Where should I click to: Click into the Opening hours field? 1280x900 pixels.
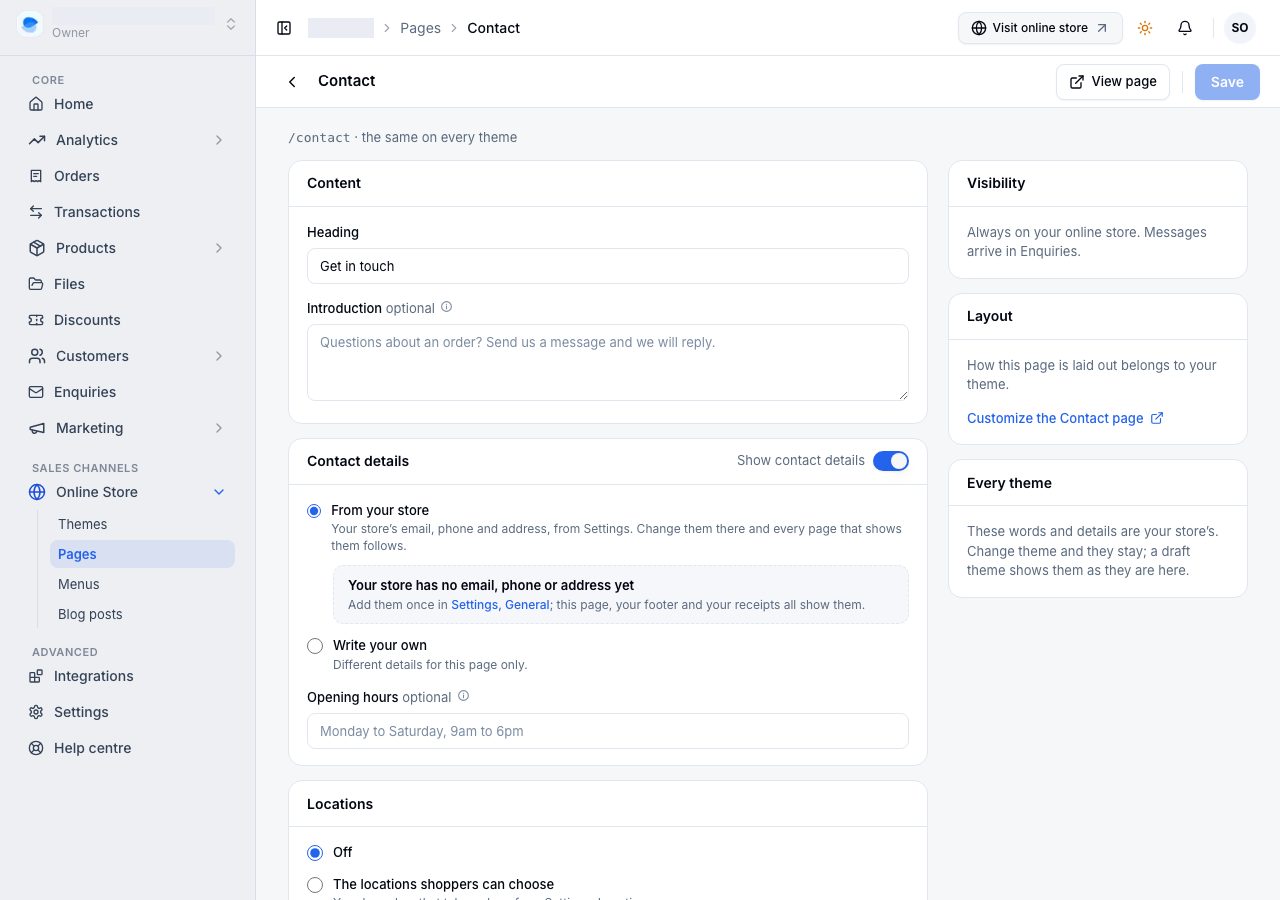point(608,731)
